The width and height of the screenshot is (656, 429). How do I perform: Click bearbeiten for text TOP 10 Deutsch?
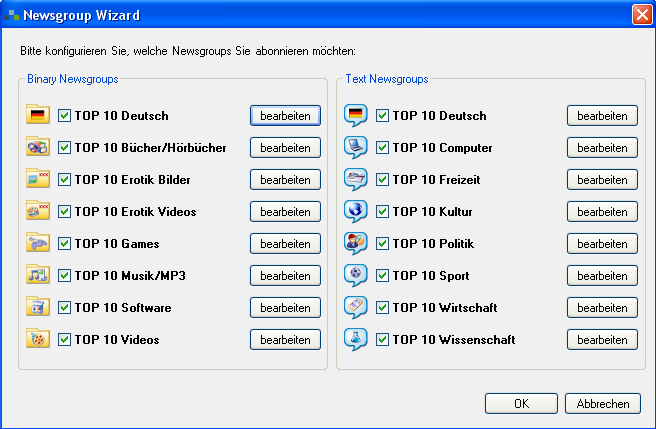tap(602, 116)
